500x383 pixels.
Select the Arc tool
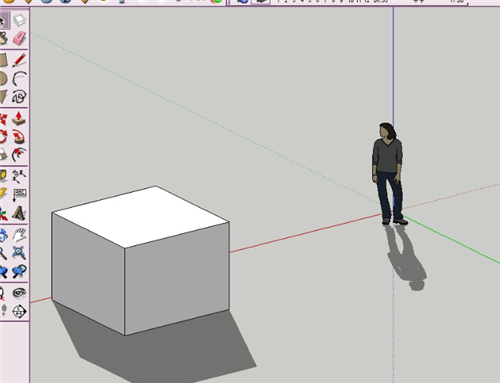pos(19,79)
